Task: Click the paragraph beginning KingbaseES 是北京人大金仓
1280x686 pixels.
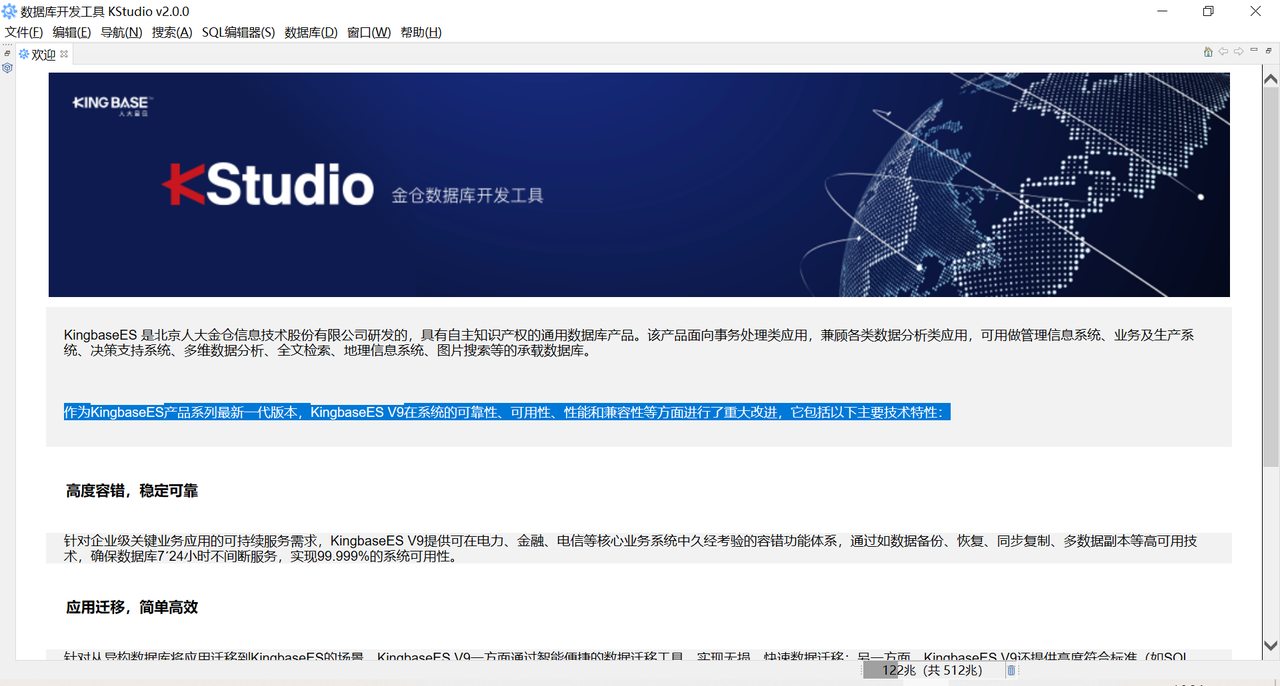Action: pos(629,343)
